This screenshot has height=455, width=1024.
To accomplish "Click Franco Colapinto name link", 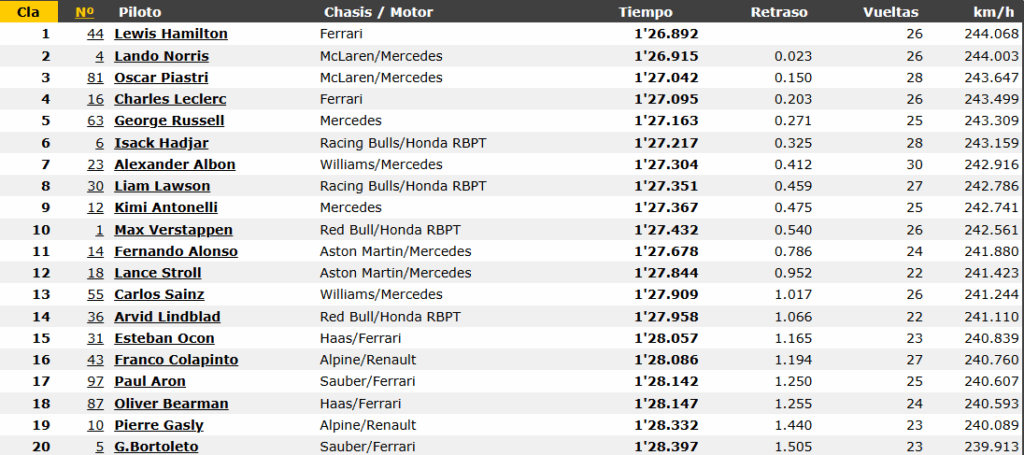I will [x=176, y=360].
